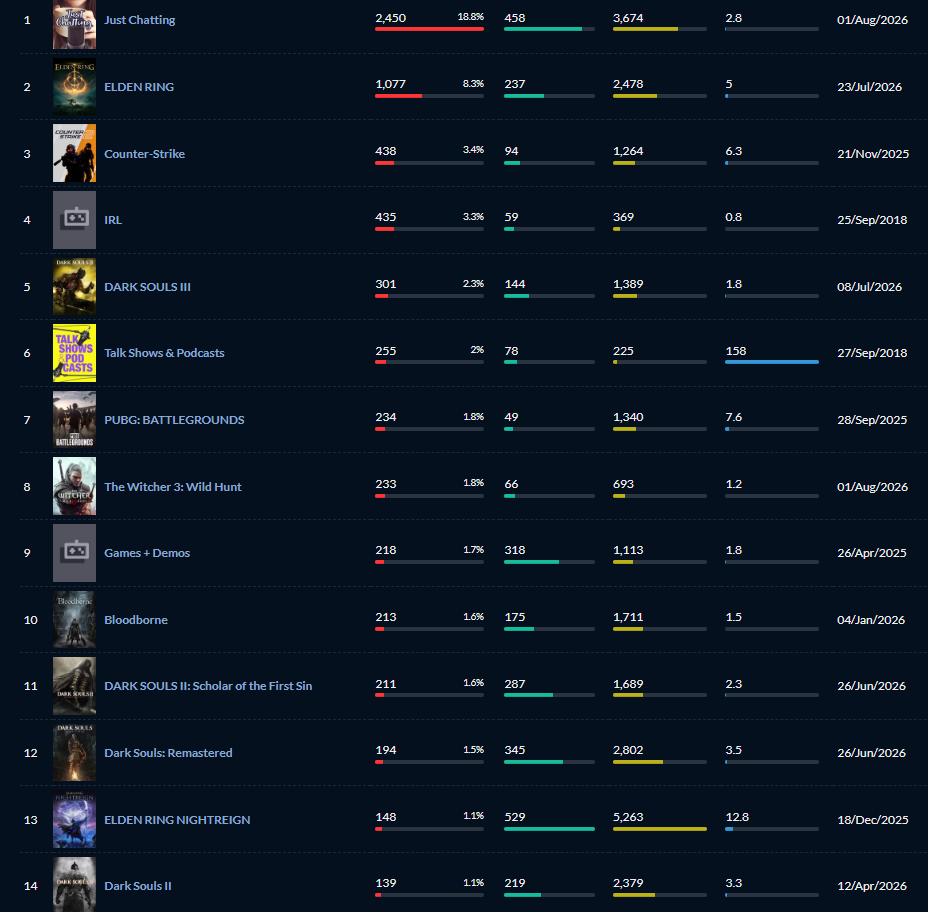Follow the Dark Souls: Remastered link
Image resolution: width=928 pixels, height=912 pixels.
point(168,753)
